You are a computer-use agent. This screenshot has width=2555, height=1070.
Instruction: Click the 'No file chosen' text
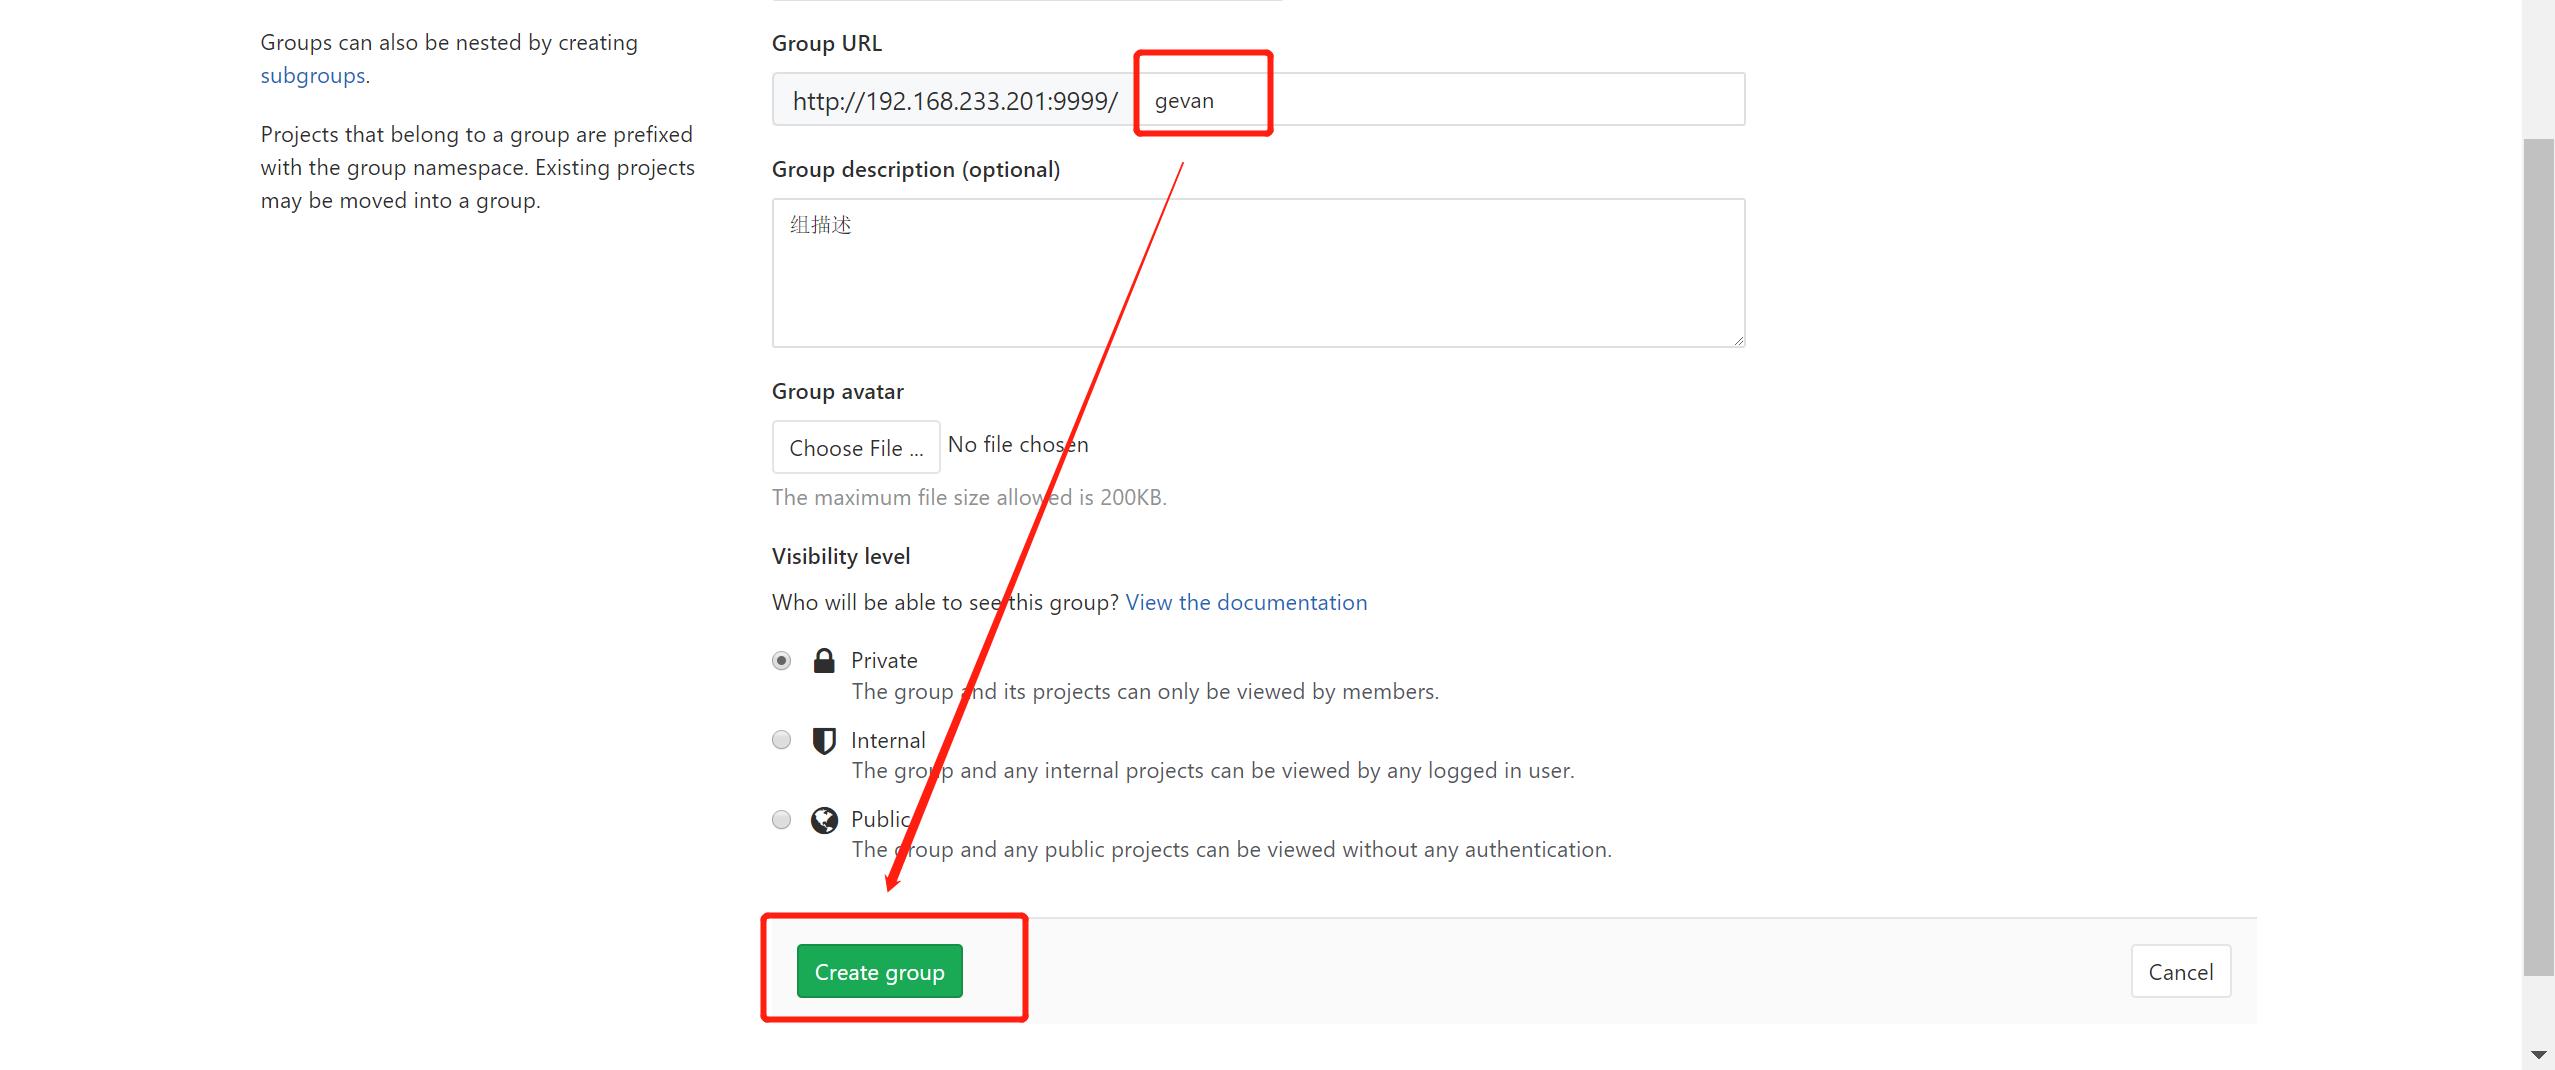tap(1018, 445)
